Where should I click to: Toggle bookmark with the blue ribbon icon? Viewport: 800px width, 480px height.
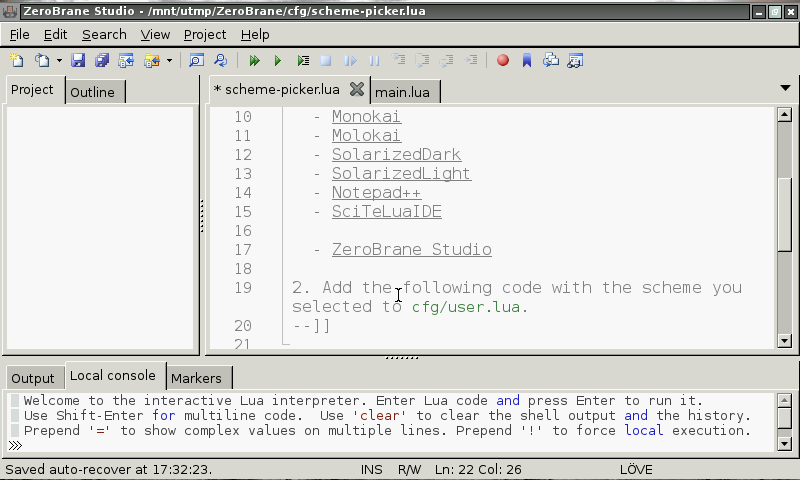[527, 60]
